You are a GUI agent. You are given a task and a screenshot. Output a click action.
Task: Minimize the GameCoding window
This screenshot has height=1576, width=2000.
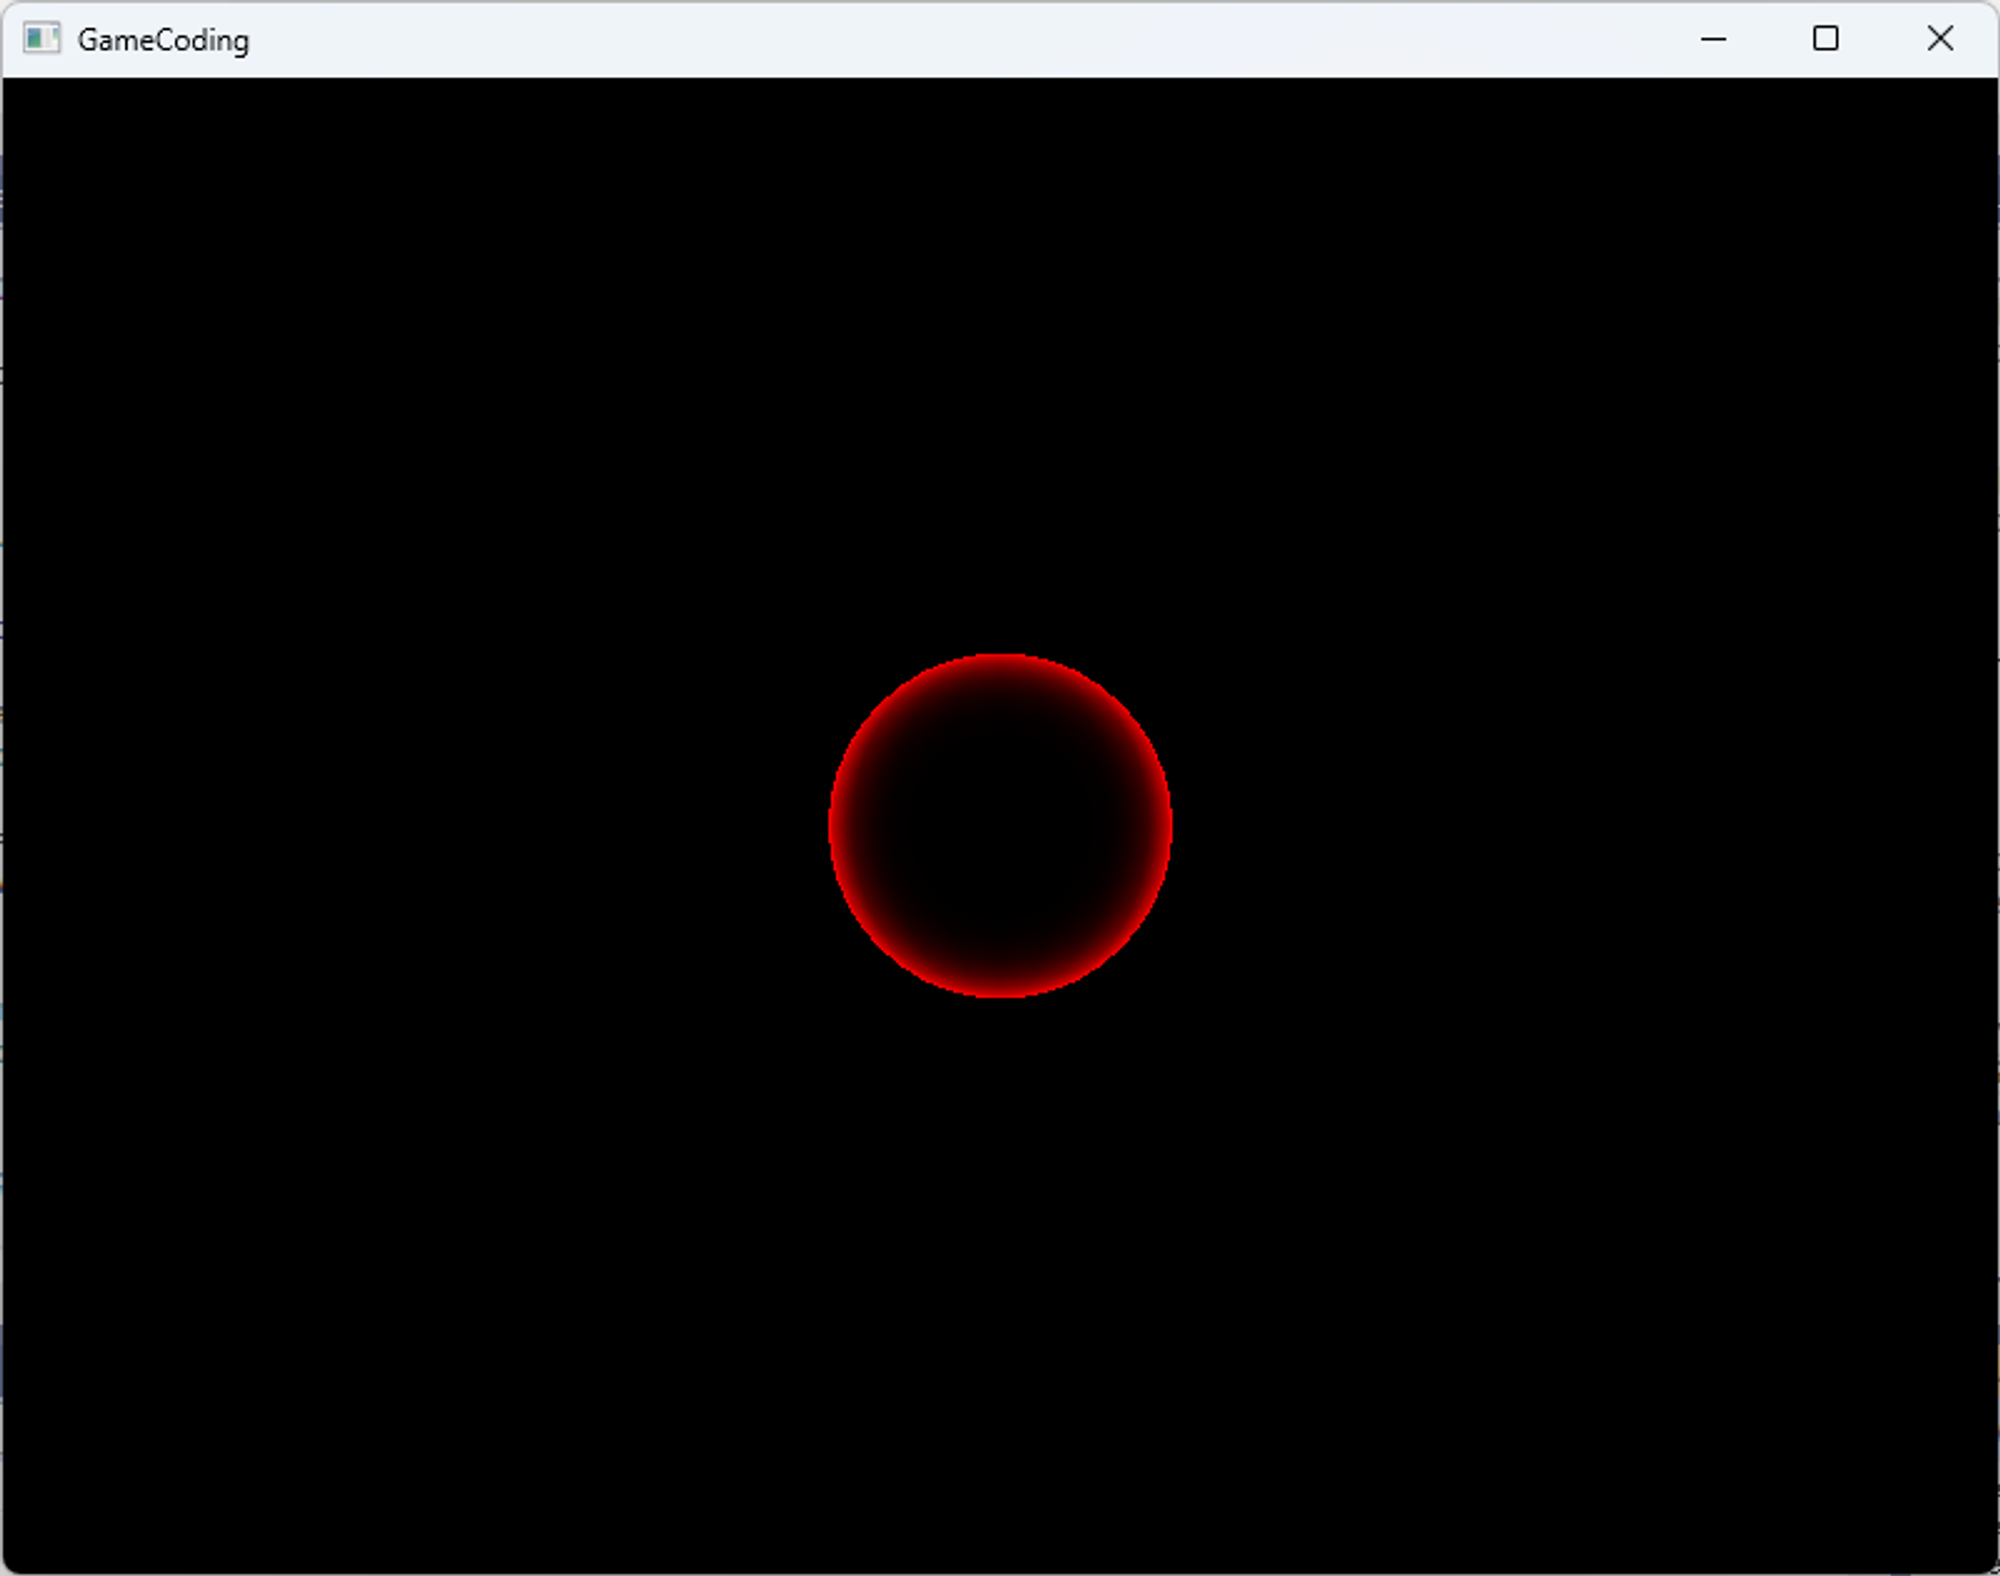tap(1713, 39)
